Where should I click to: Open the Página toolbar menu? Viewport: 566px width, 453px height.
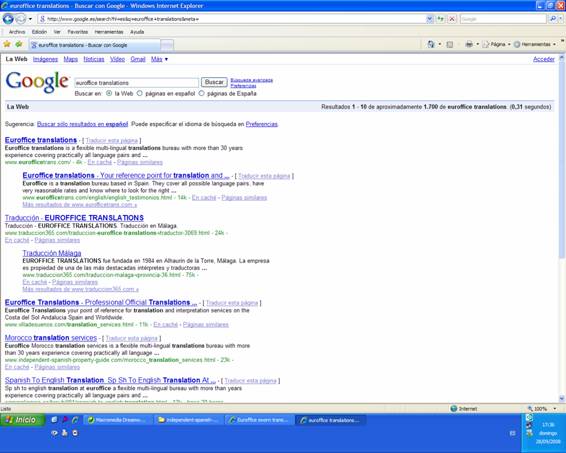tap(497, 44)
